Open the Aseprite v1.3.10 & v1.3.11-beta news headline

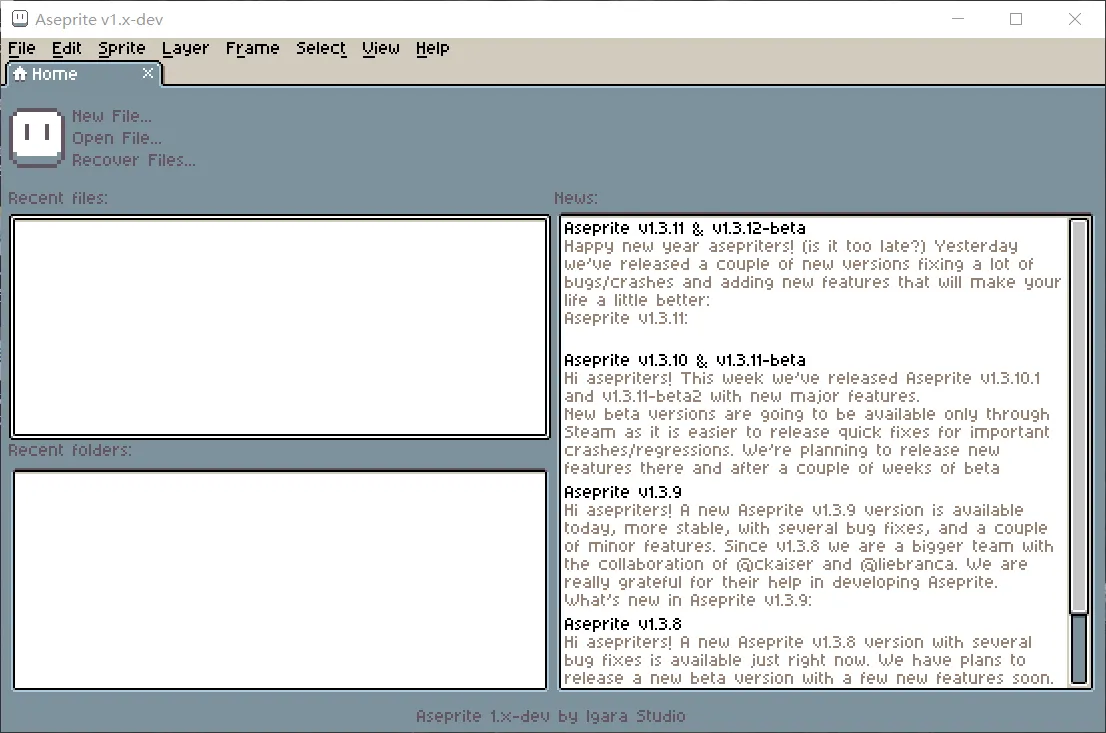[684, 360]
